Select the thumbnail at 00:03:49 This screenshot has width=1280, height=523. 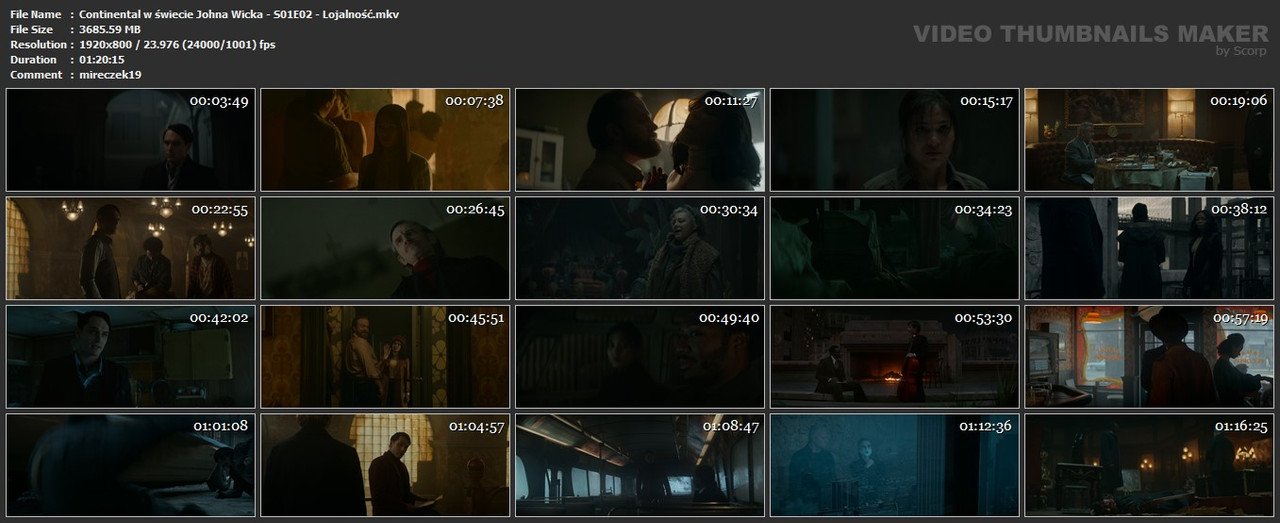click(130, 140)
